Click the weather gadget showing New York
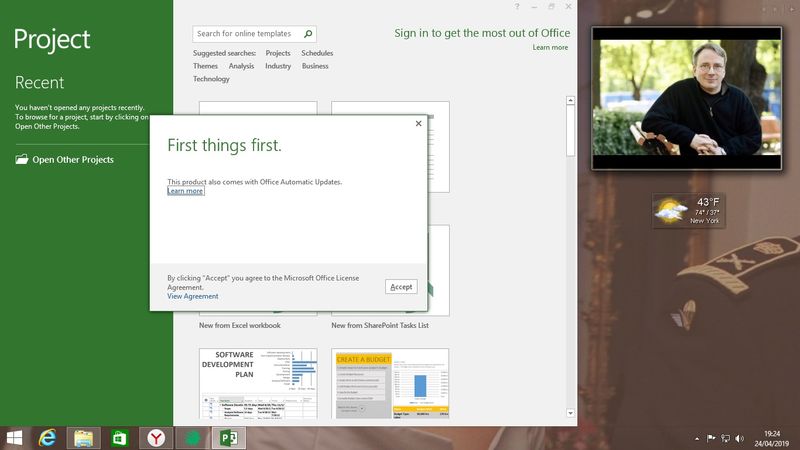 688,210
